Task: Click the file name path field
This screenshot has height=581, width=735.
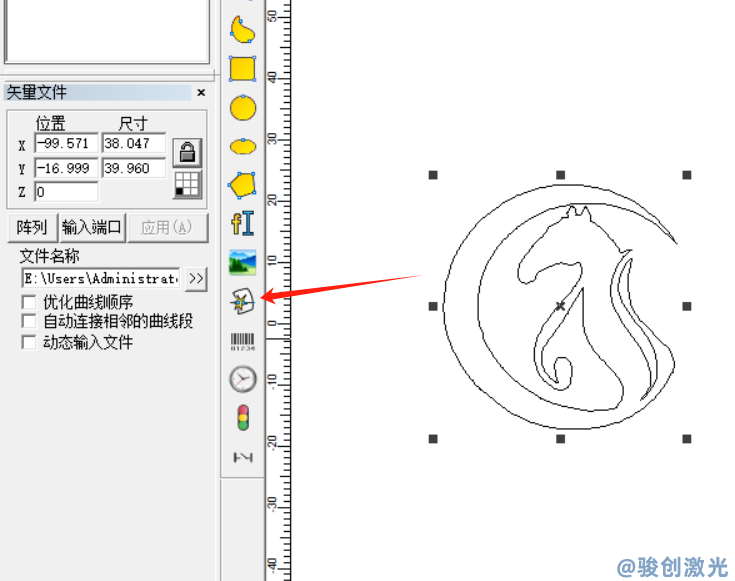Action: pos(101,279)
